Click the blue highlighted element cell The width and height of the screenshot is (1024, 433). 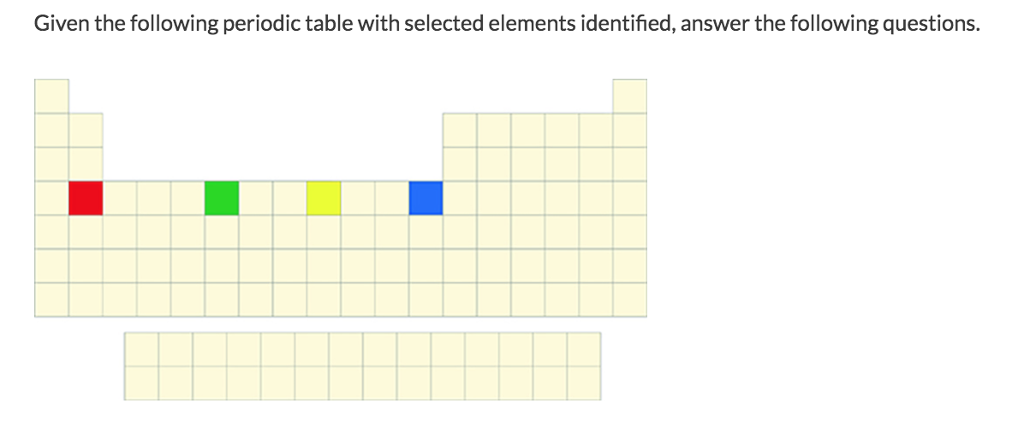426,198
